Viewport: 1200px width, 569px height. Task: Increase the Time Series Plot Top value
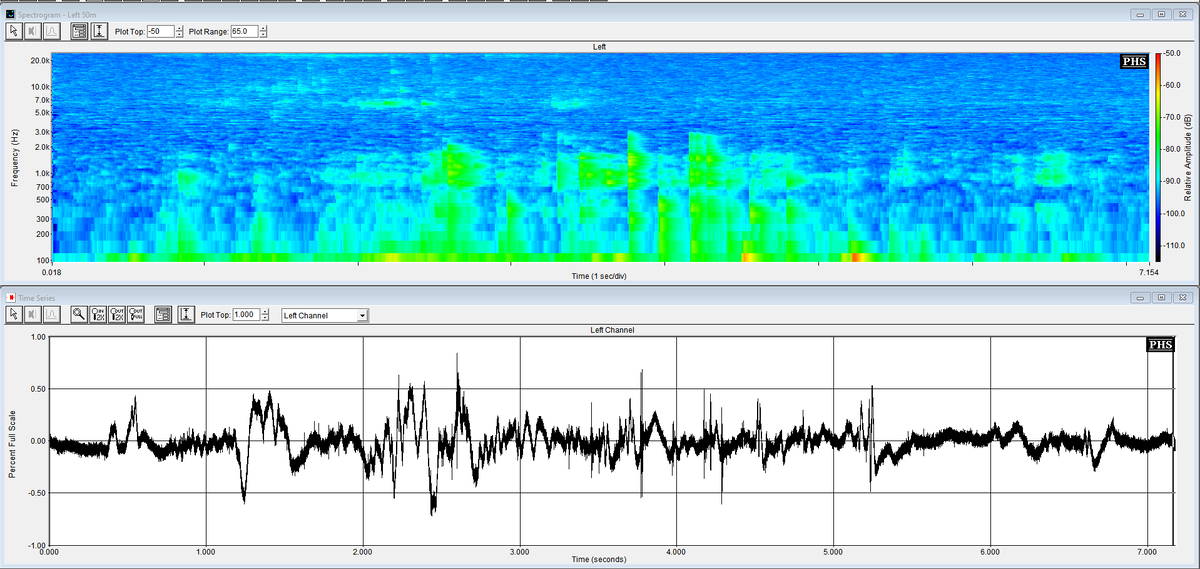click(265, 311)
